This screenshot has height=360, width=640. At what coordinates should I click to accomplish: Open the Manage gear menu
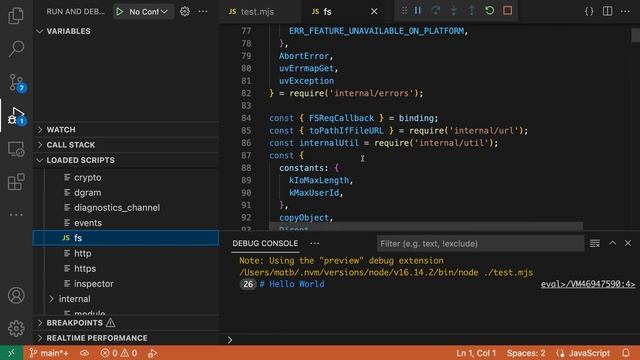click(16, 328)
